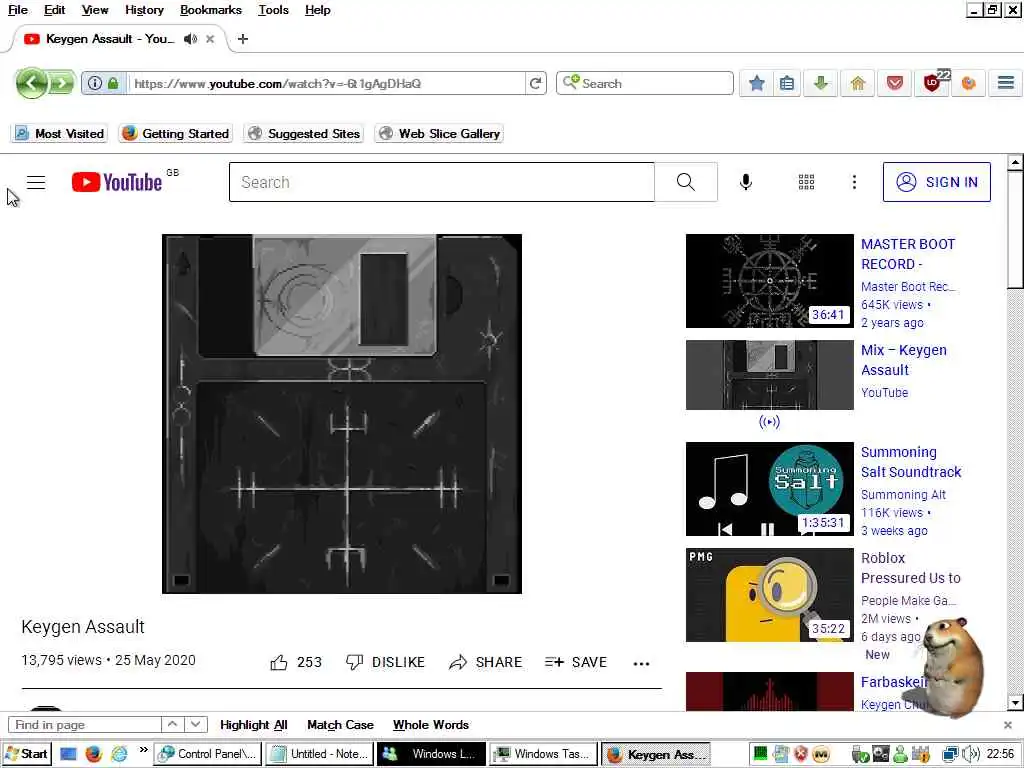The image size is (1024, 768).
Task: Open Mix – Keygen Assault playlist link
Action: [903, 360]
